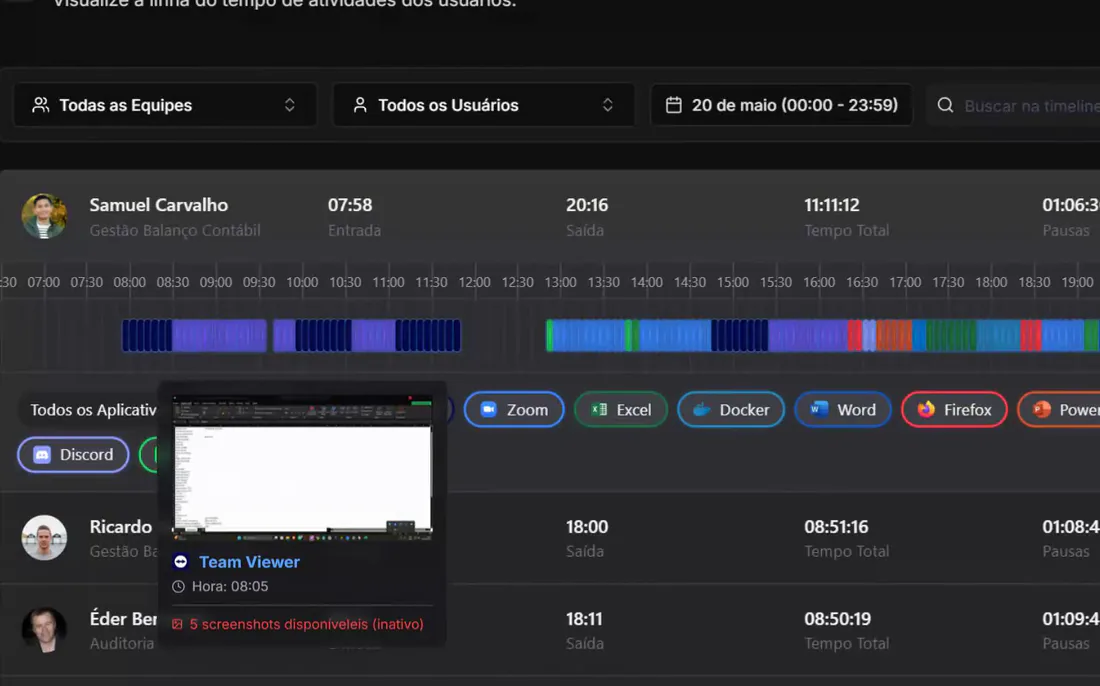This screenshot has height=686, width=1100.
Task: Click the green timeline segment near 13:00
Action: tap(550, 335)
